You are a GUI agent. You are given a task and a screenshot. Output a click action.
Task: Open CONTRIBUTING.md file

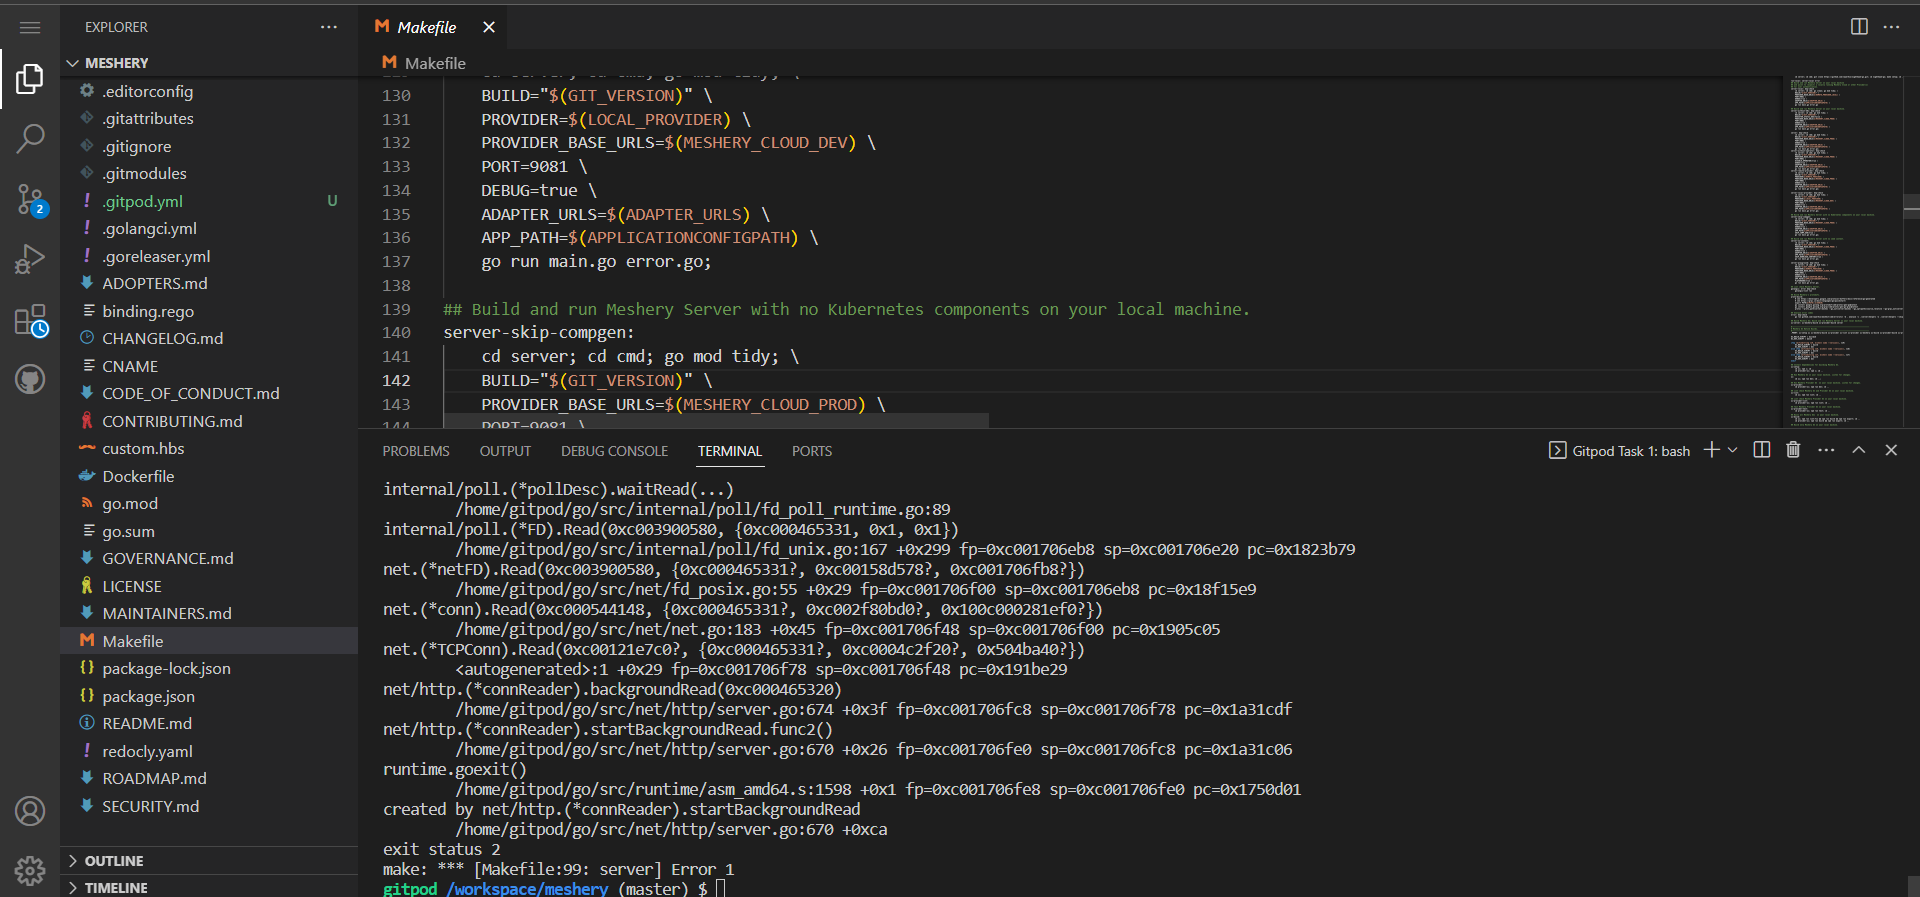click(209, 421)
